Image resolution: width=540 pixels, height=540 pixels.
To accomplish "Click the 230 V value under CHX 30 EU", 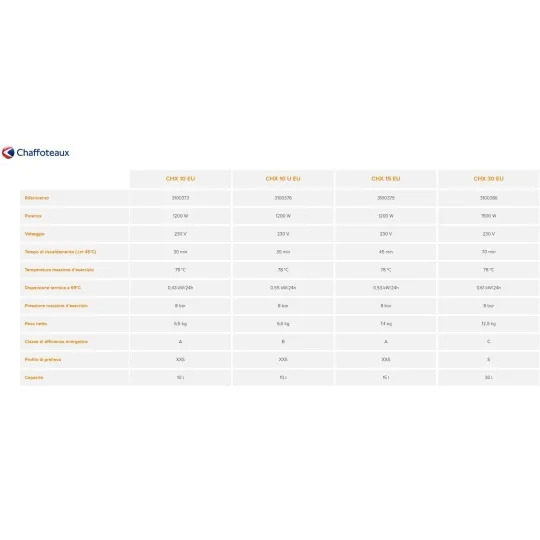I will 489,234.
